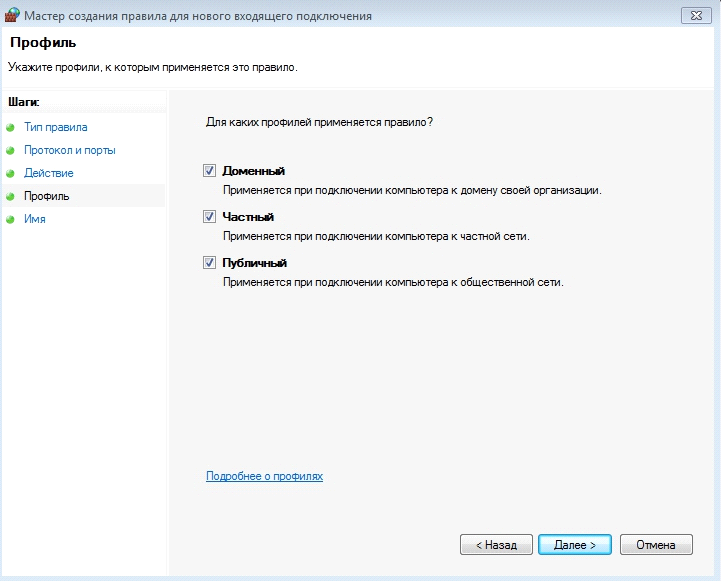This screenshot has height=581, width=721.
Task: Go to the Имя step
Action: point(35,219)
